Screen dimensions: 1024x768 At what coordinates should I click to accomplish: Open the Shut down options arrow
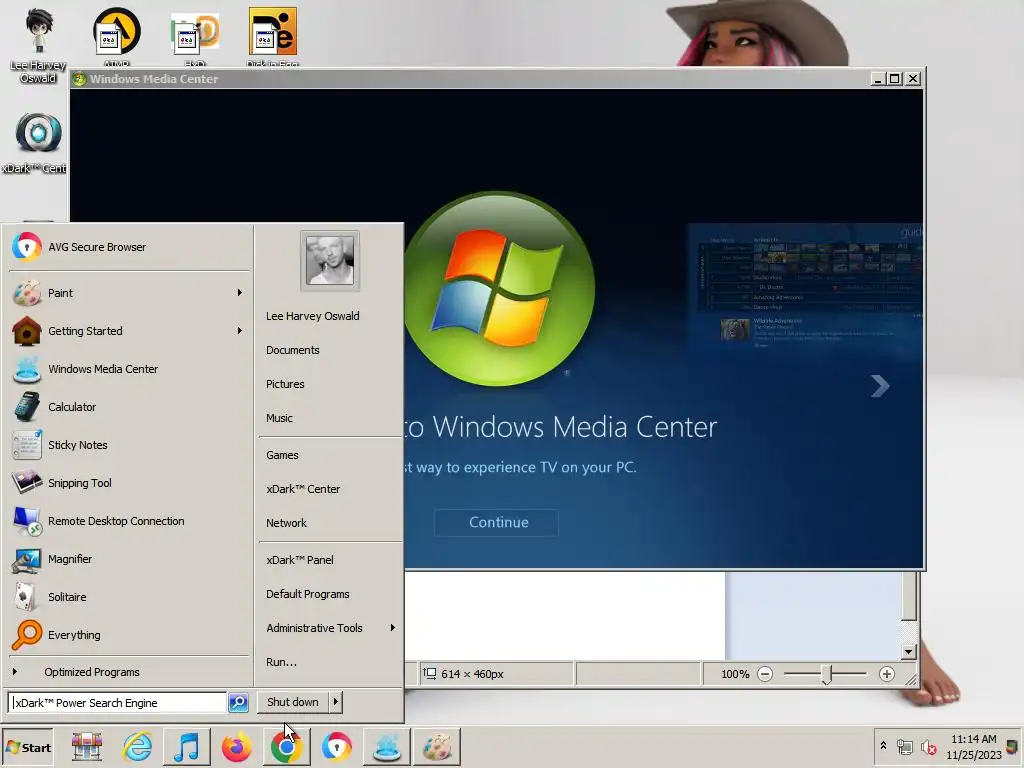(x=336, y=702)
